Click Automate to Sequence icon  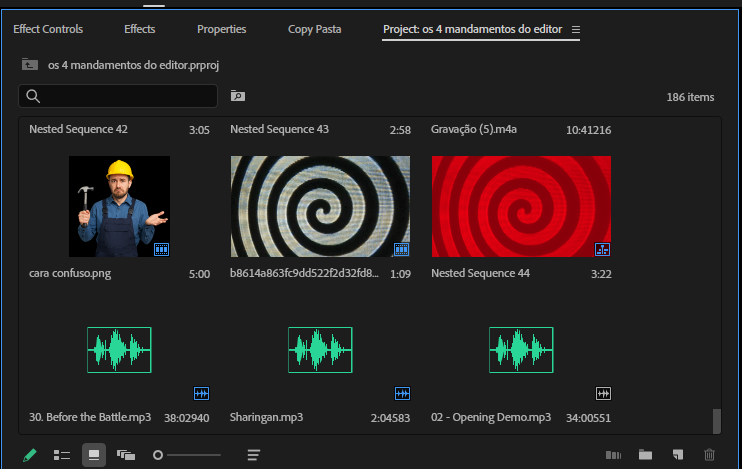tap(613, 455)
